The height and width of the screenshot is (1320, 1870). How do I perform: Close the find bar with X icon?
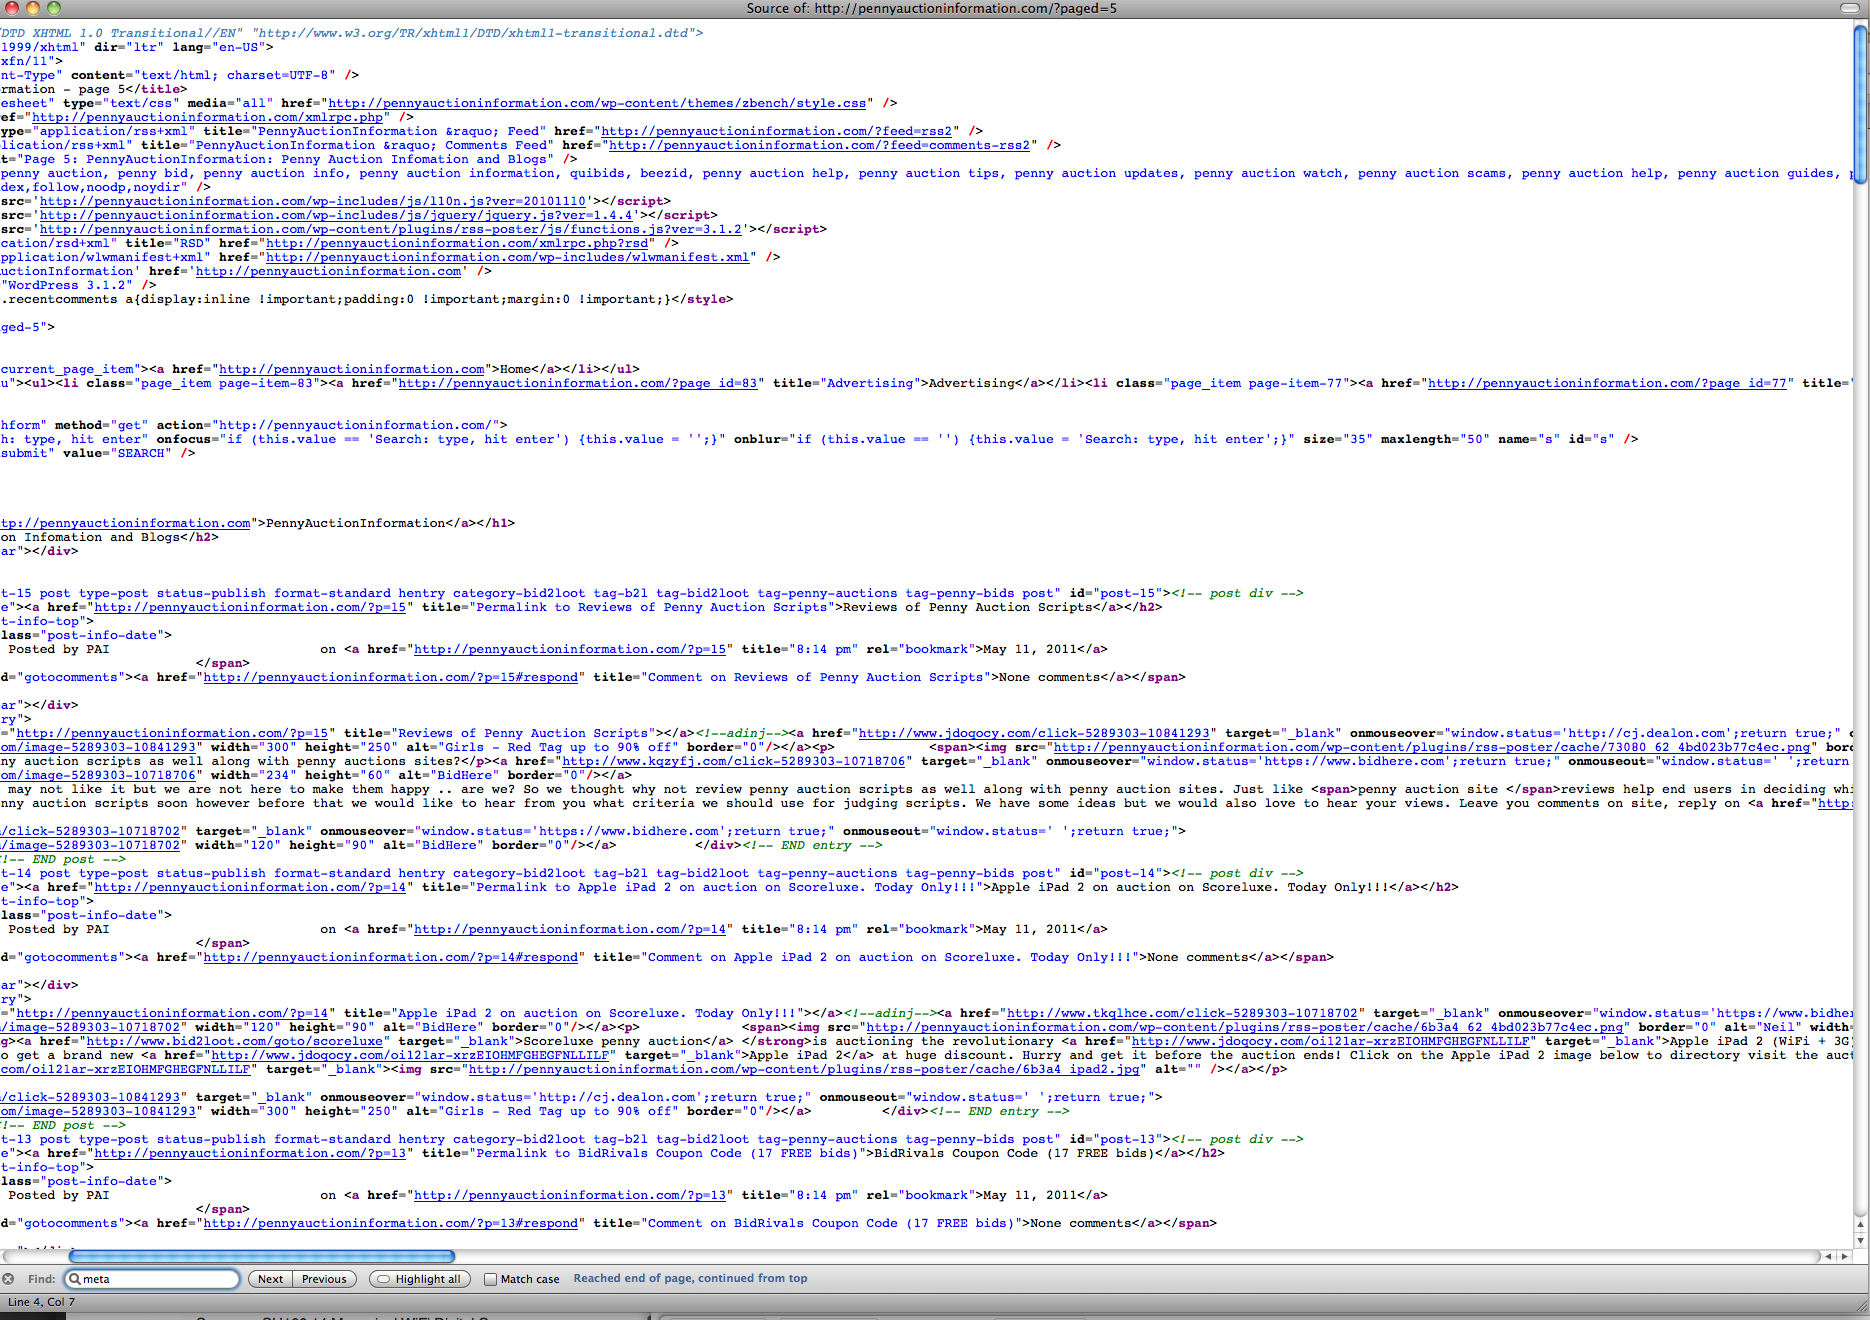coord(8,1279)
